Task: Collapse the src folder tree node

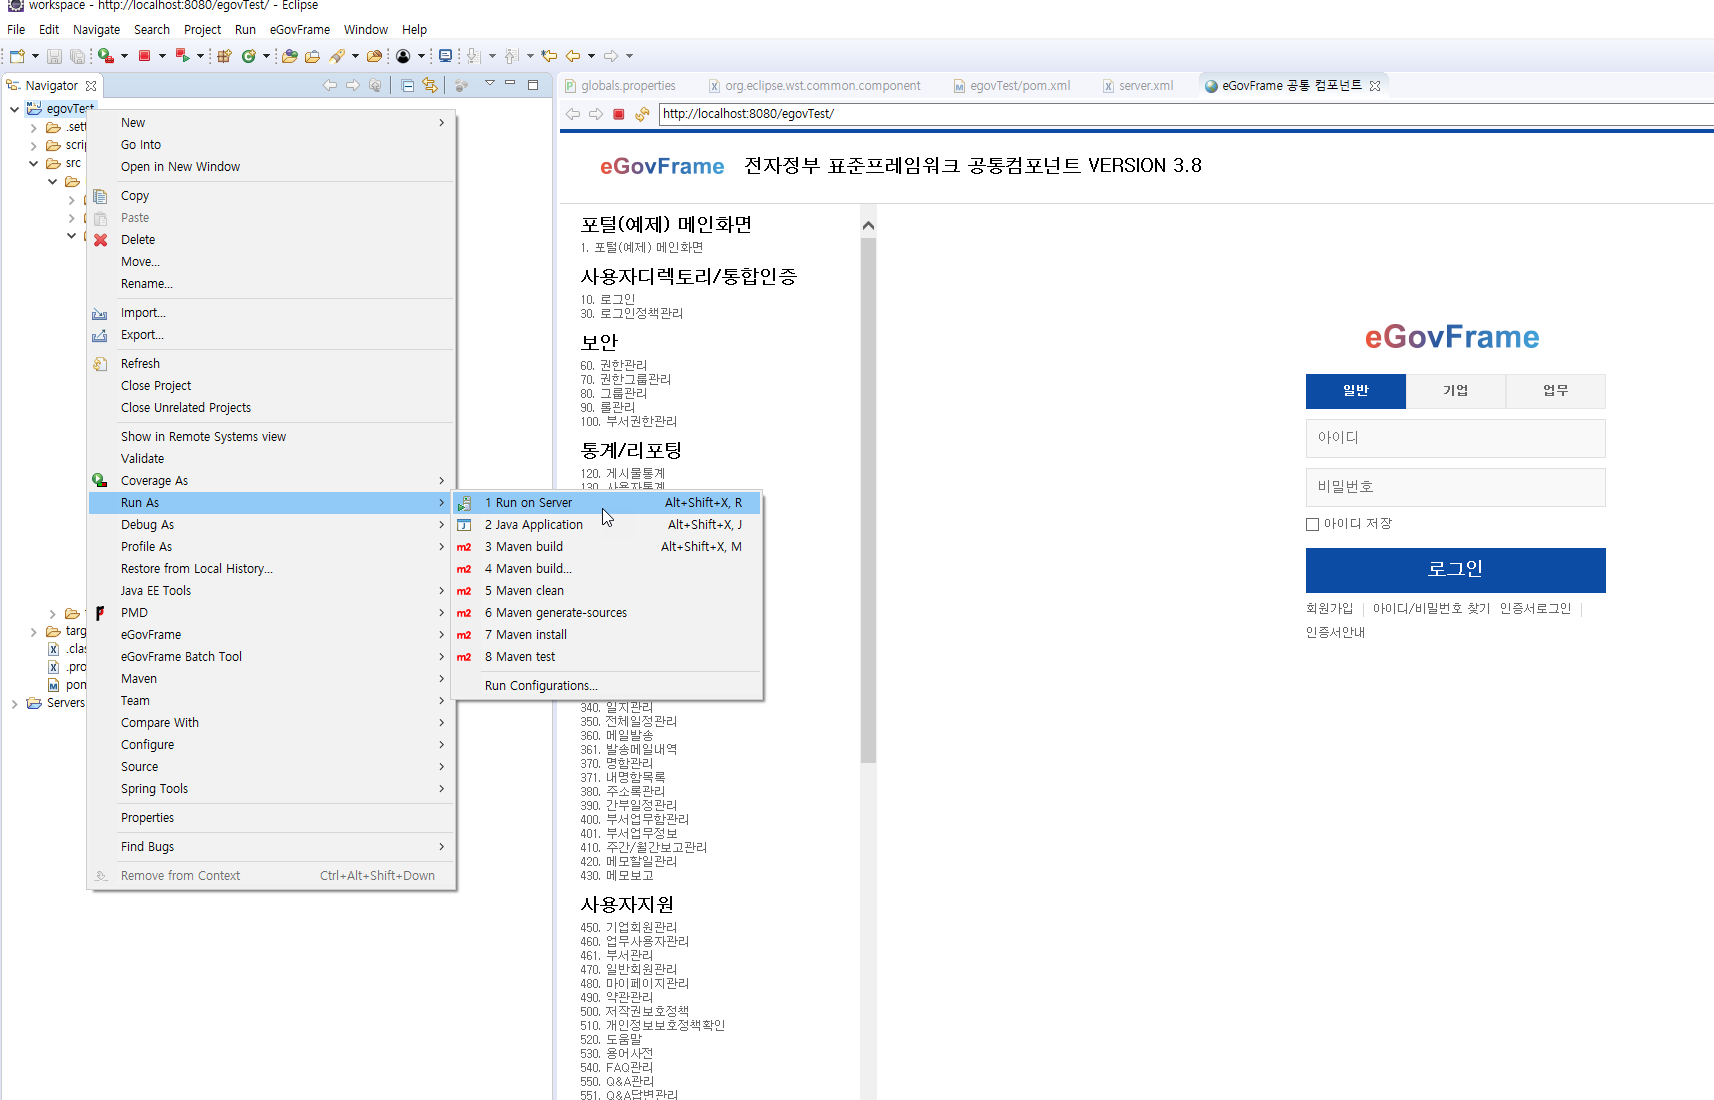Action: pyautogui.click(x=33, y=163)
